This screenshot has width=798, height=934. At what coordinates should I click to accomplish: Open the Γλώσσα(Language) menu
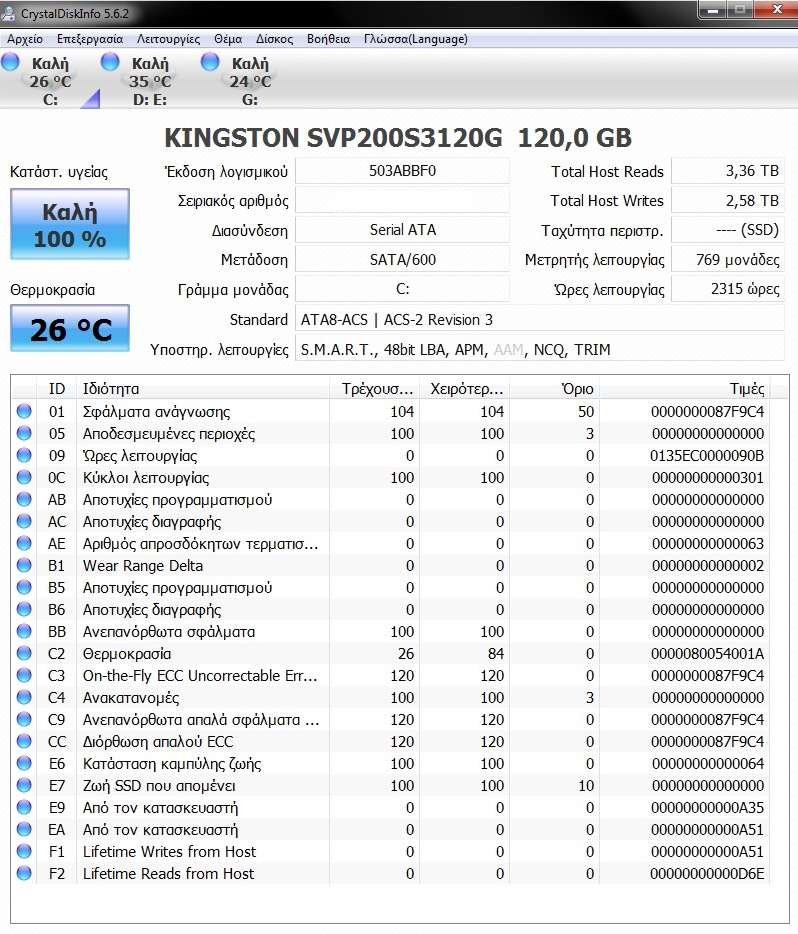pos(416,39)
